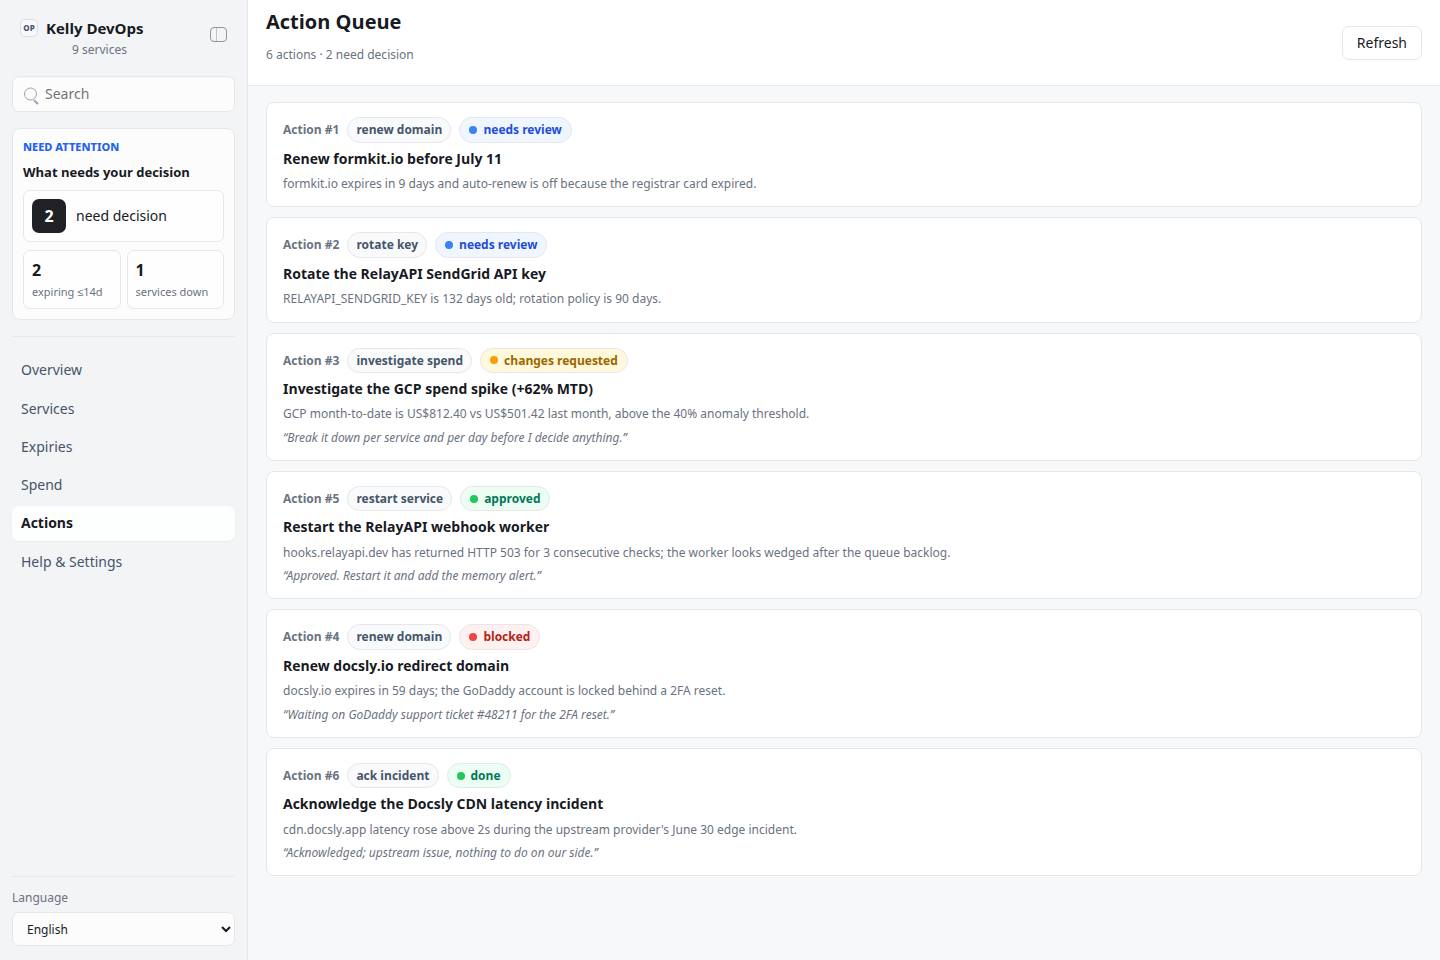Viewport: 1440px width, 960px height.
Task: Click 'What needs your decision' heading
Action: 106,173
